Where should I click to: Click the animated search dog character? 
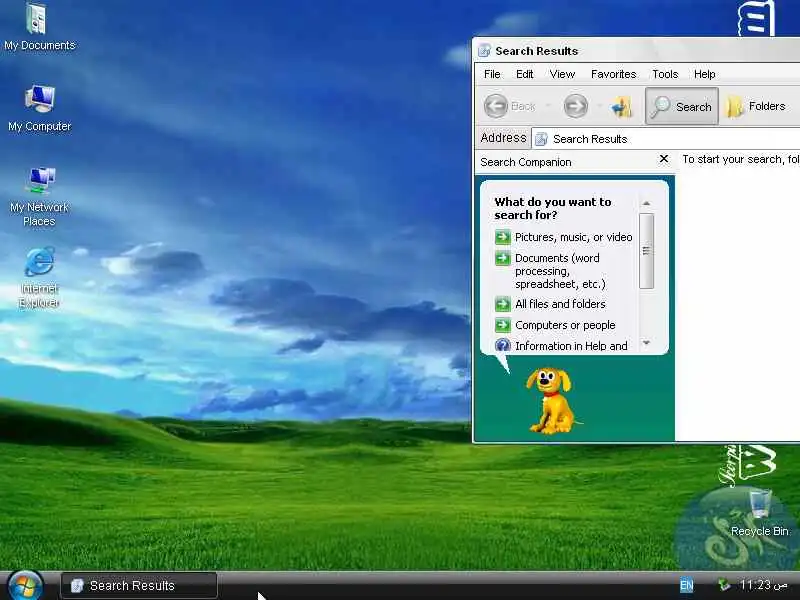(553, 401)
